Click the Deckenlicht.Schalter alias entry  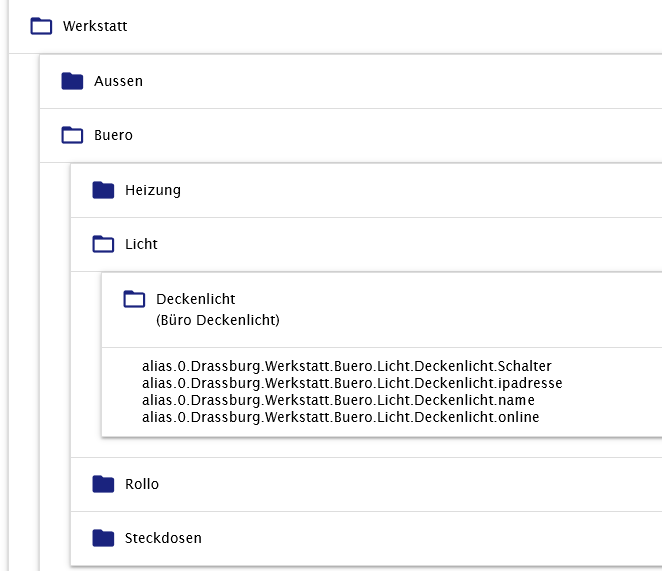tap(347, 366)
